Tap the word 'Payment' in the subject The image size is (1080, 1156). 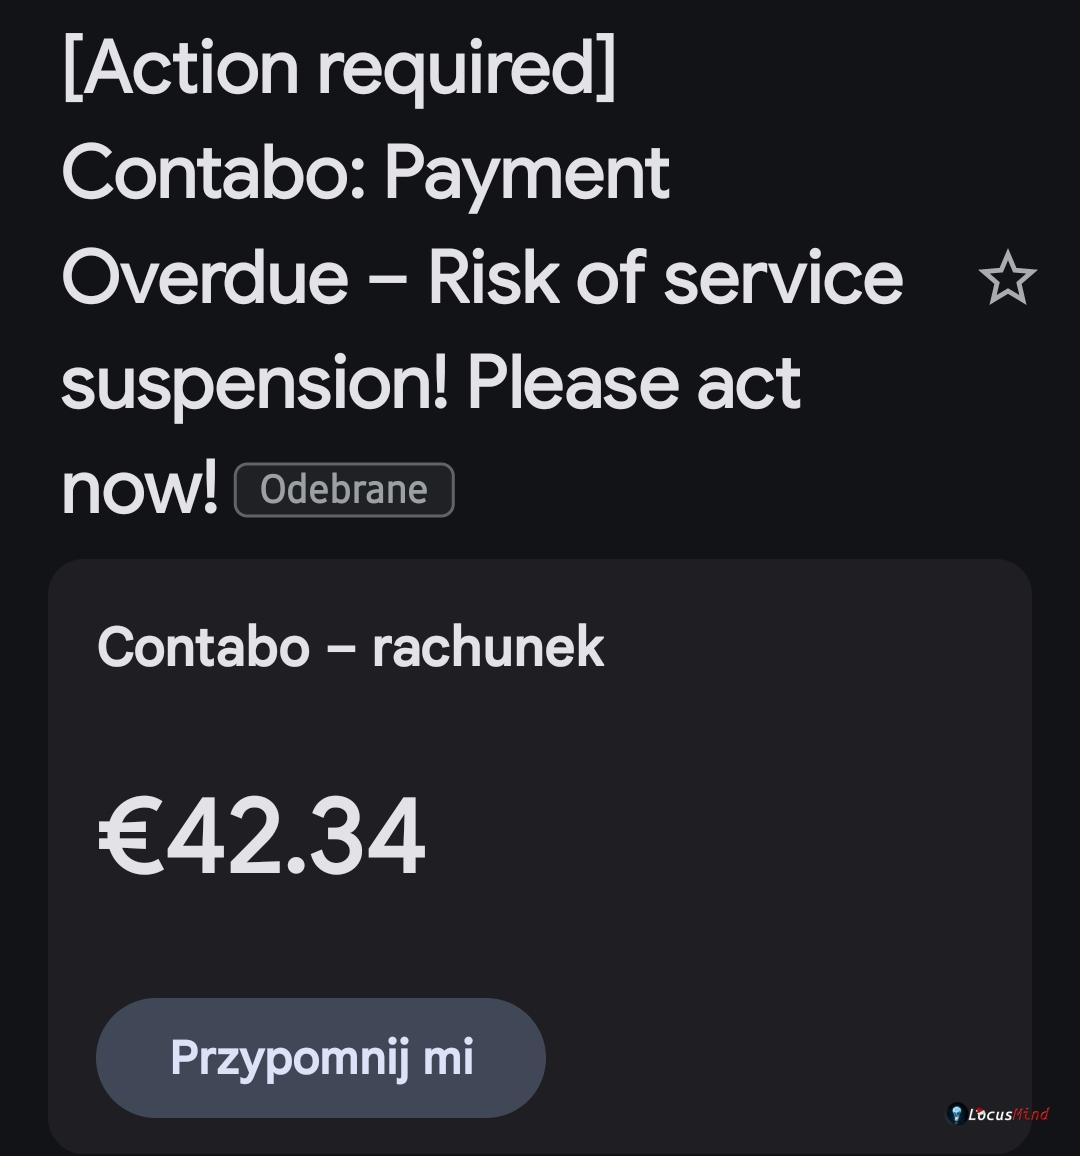pos(527,173)
